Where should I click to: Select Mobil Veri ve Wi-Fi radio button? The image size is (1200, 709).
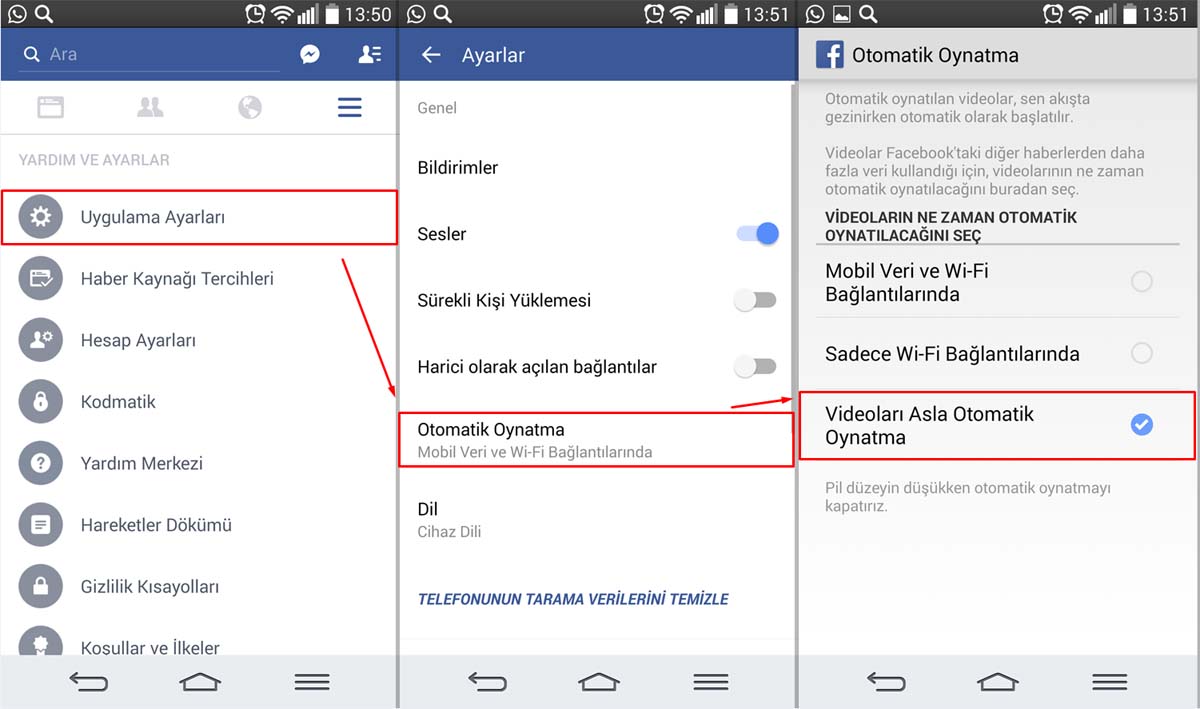[1141, 282]
